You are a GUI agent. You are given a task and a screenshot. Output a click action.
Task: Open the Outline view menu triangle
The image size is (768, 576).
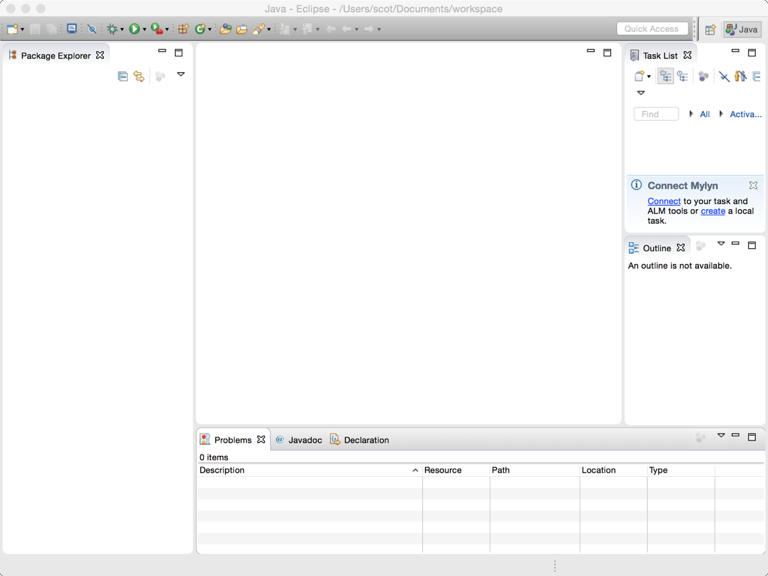pos(721,243)
